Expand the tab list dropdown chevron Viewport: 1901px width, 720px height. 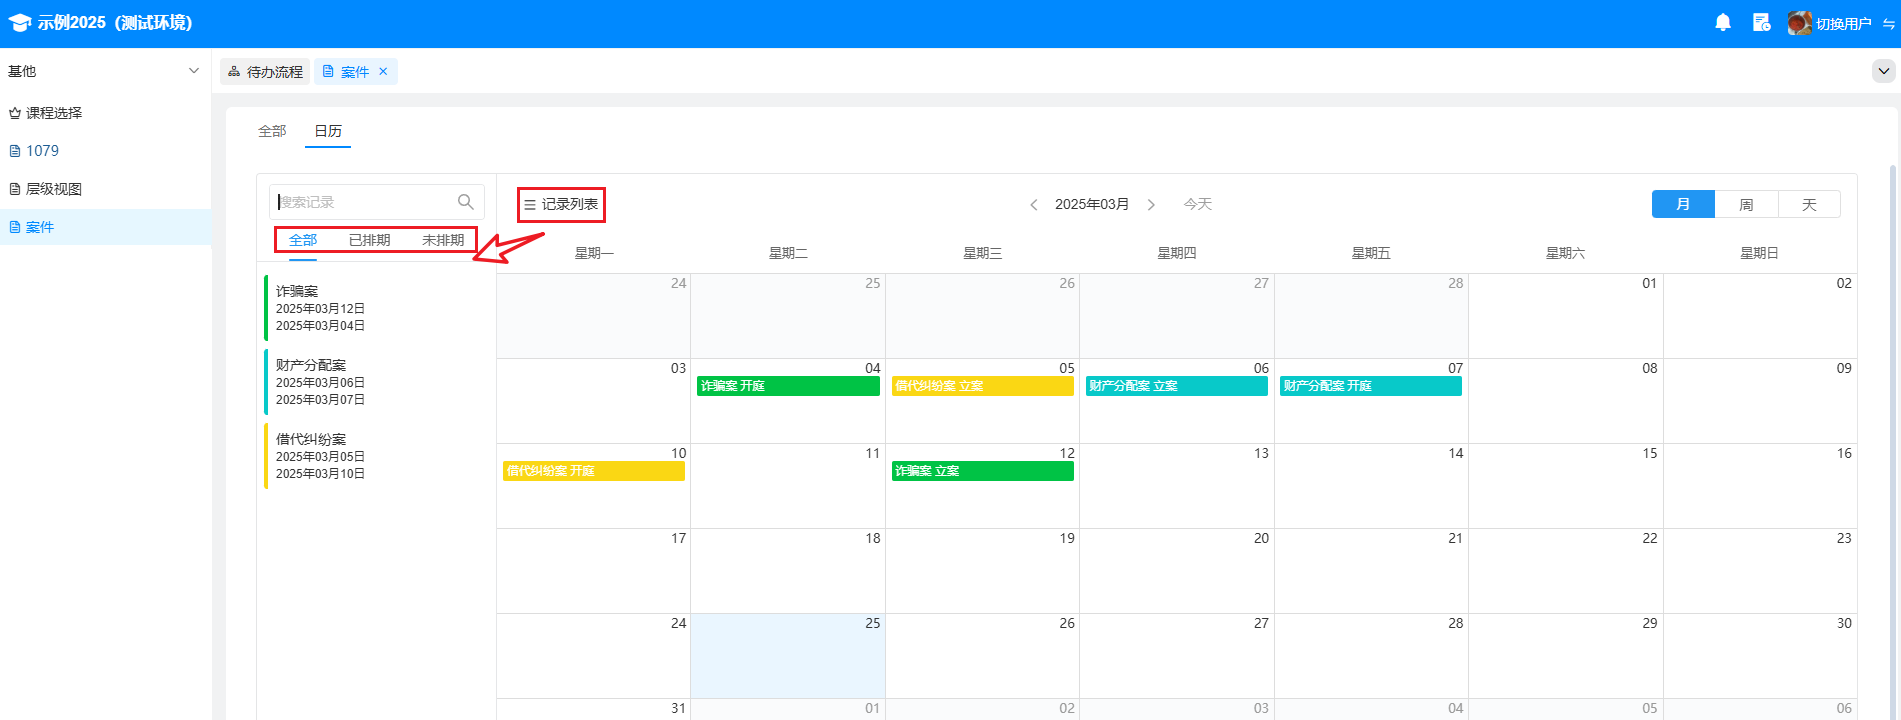point(1883,71)
